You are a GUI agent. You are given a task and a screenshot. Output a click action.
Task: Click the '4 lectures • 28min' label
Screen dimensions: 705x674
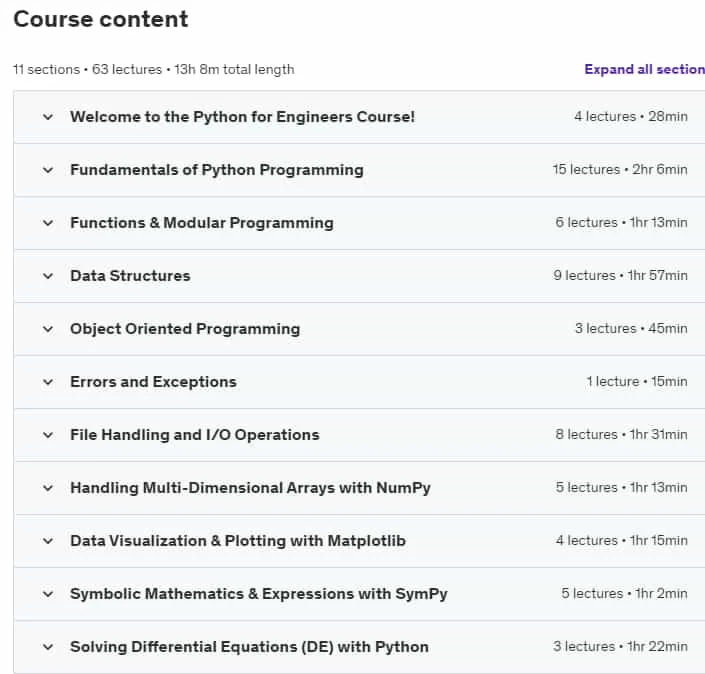click(631, 116)
